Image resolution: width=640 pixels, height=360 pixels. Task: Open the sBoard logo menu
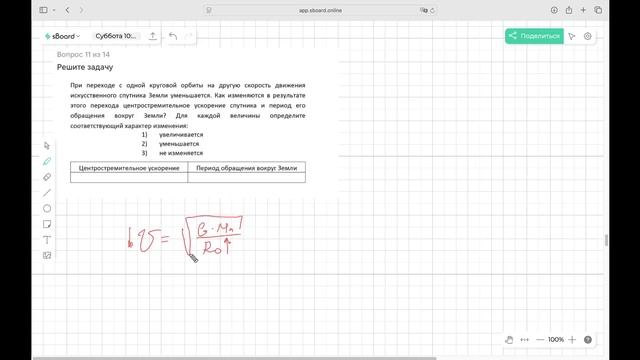(x=62, y=36)
